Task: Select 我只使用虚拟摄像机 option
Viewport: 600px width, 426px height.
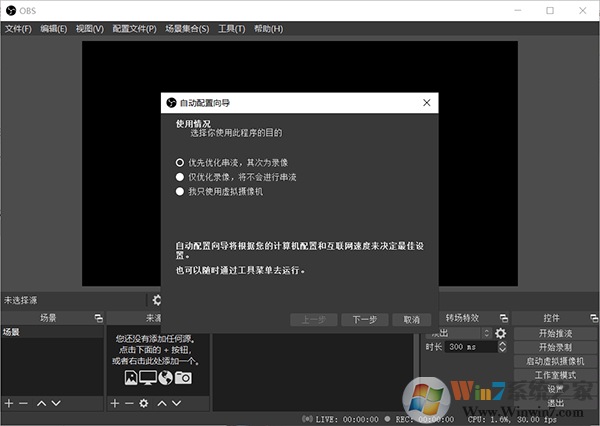Action: click(180, 191)
